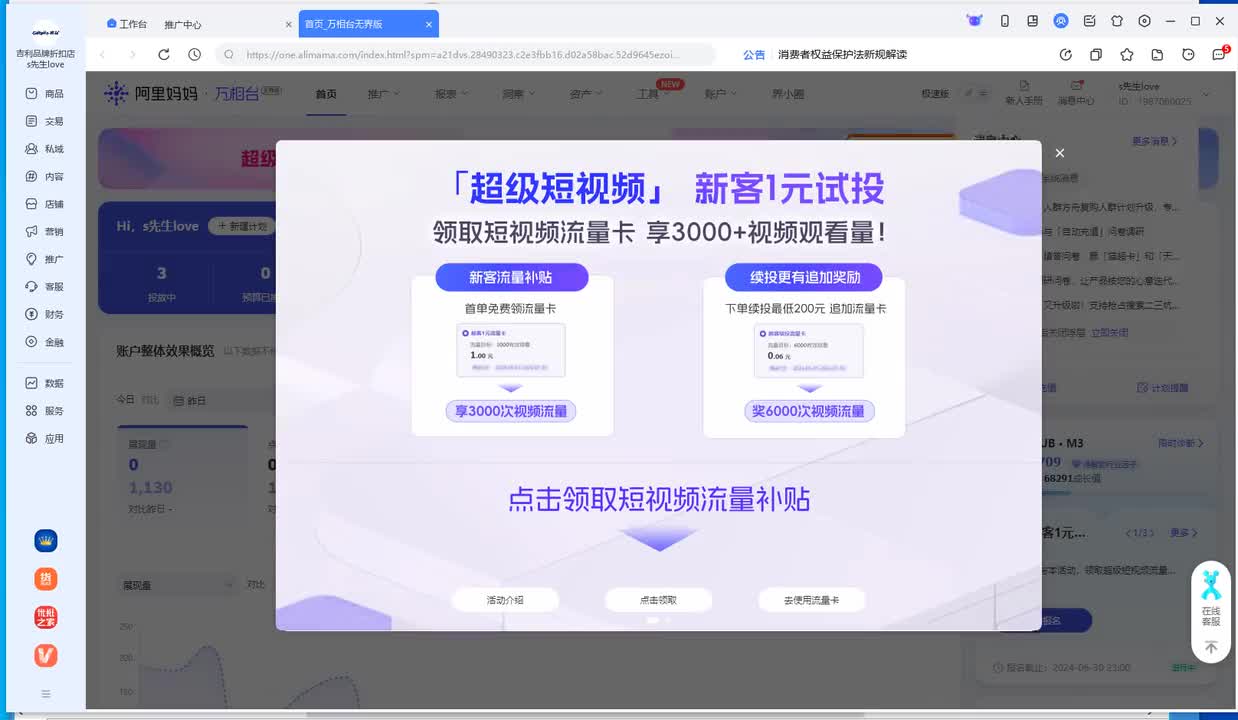Image resolution: width=1238 pixels, height=720 pixels.
Task: Open 客服 in the left sidebar
Action: click(x=45, y=287)
